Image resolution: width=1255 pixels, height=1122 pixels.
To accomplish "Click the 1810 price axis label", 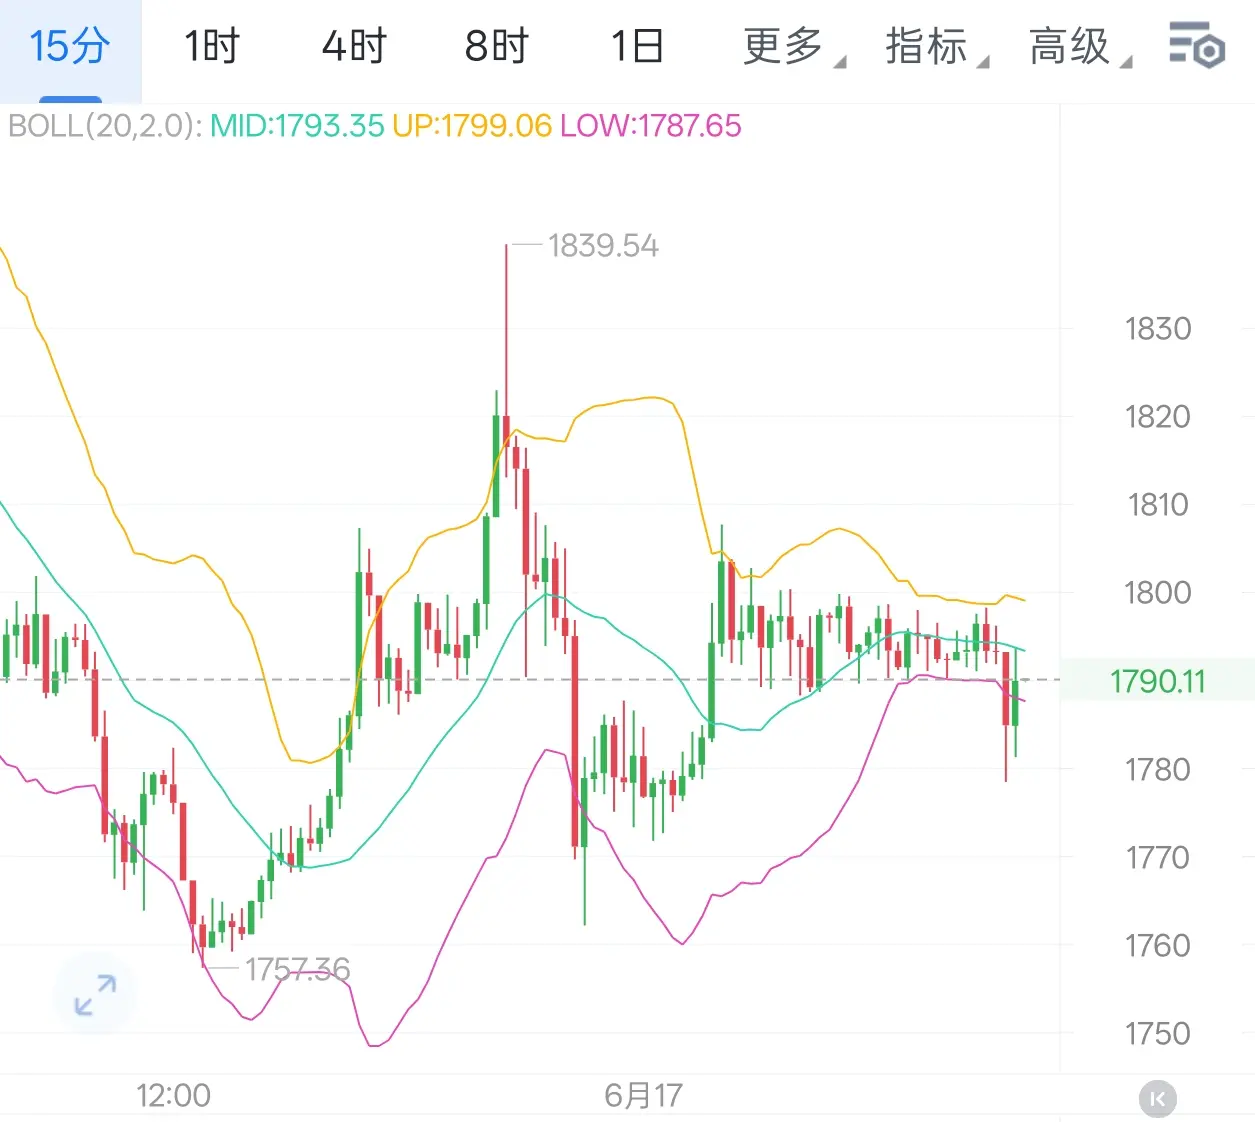I will click(x=1158, y=504).
